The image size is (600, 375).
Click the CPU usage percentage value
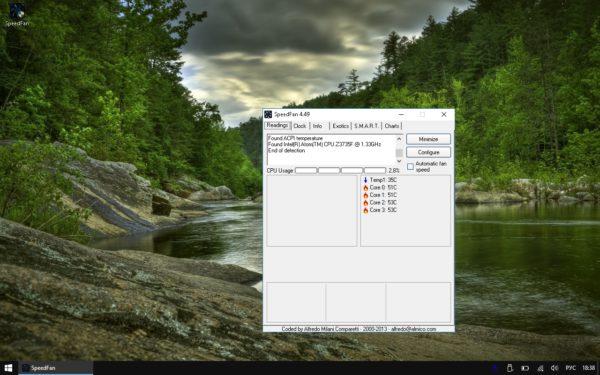pyautogui.click(x=394, y=171)
